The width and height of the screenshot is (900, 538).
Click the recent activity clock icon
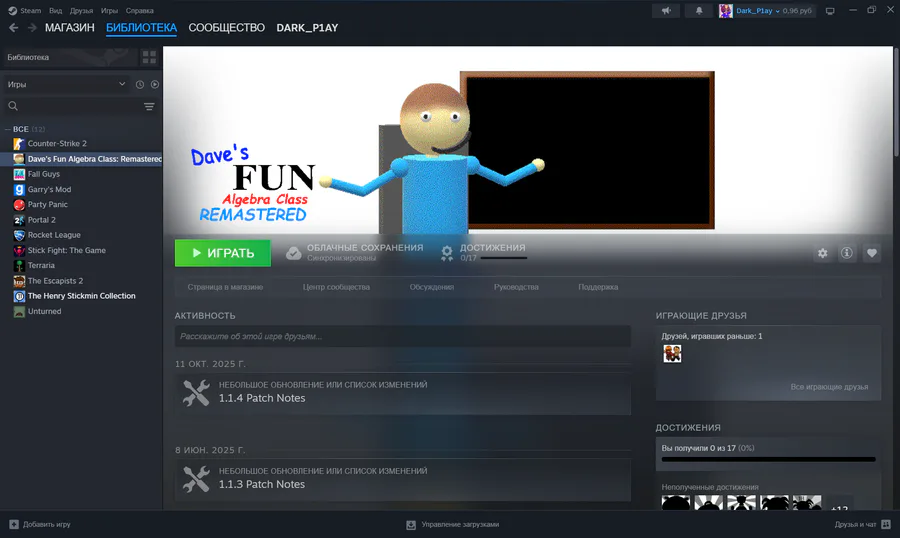click(x=139, y=84)
